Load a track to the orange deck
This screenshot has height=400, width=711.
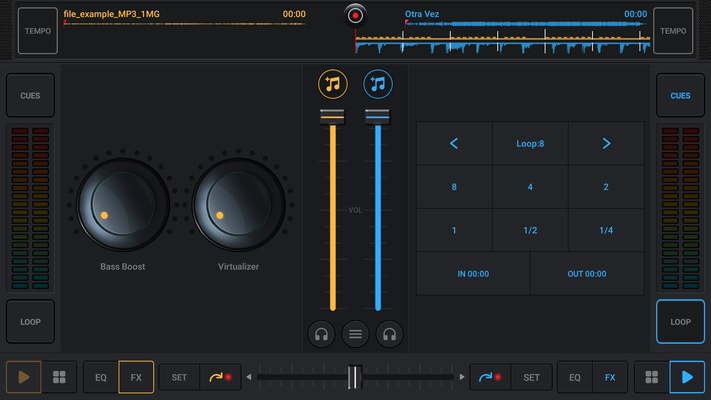tap(332, 84)
